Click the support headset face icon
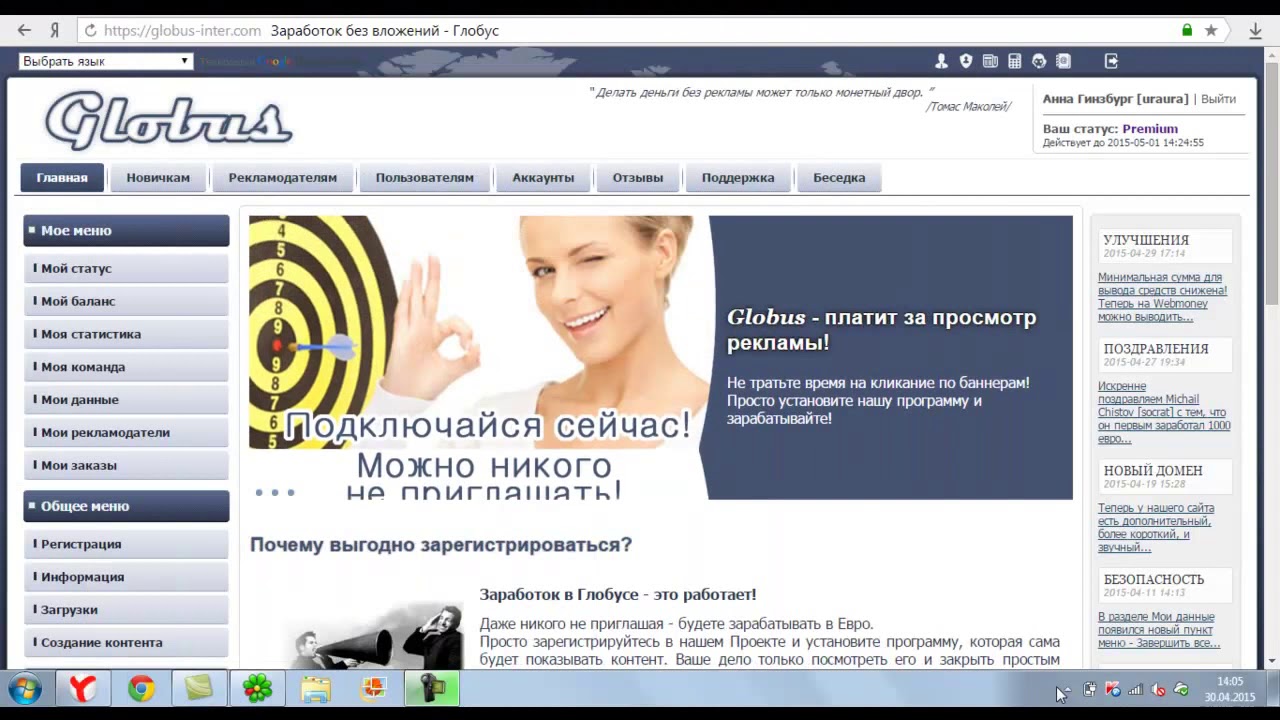 [x=1039, y=61]
